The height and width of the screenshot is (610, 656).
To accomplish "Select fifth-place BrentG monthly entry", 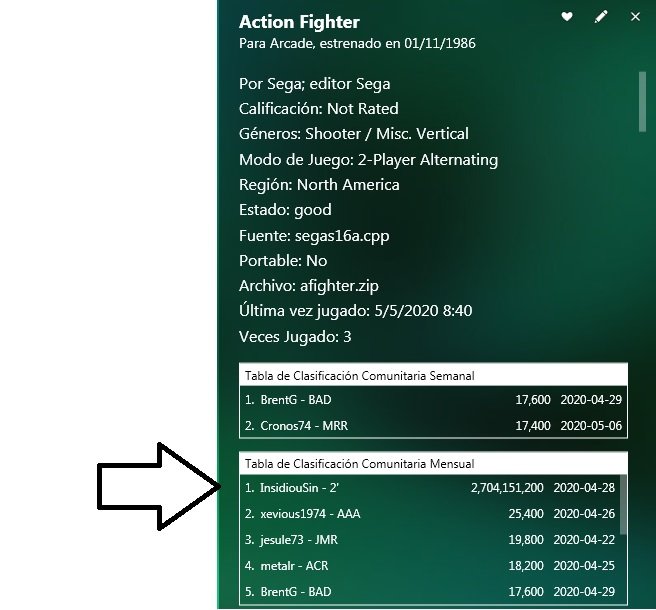I will click(430, 592).
